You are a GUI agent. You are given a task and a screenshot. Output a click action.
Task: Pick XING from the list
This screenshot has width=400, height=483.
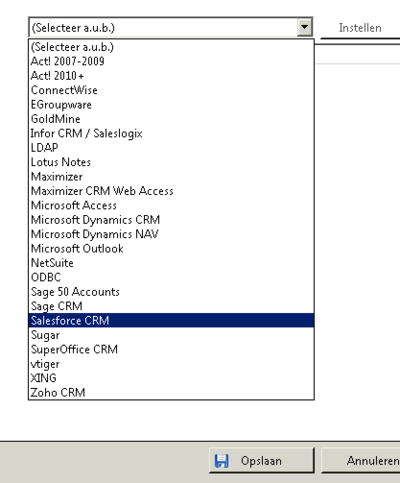point(171,378)
